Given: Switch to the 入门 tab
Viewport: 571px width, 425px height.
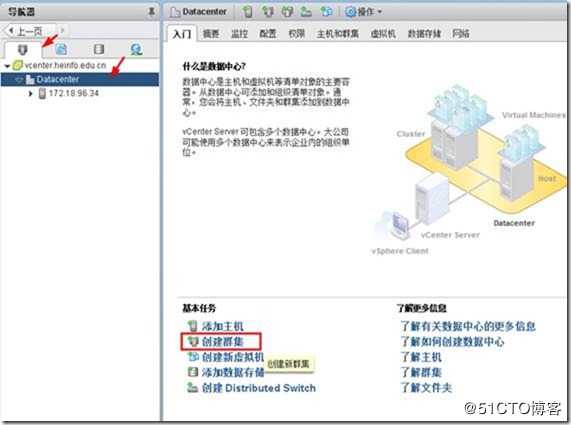Looking at the screenshot, I should click(182, 34).
